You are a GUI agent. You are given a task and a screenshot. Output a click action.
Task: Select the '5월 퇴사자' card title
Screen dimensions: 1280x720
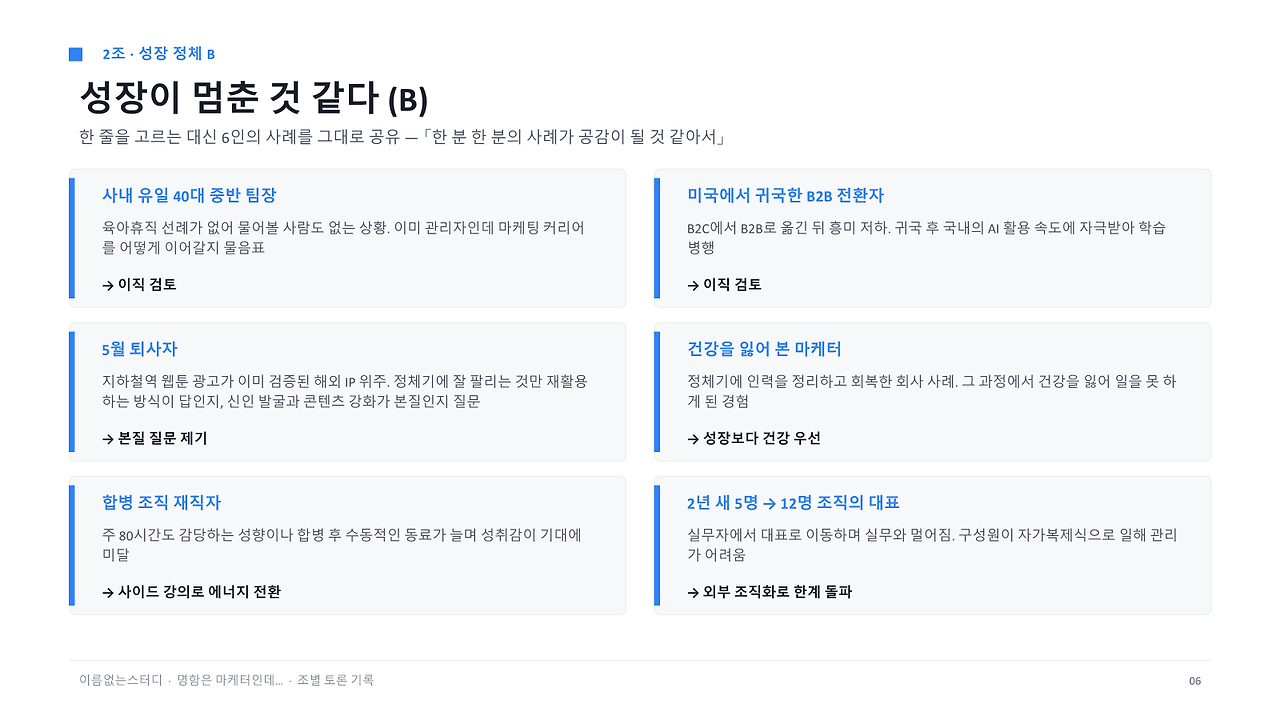[140, 349]
